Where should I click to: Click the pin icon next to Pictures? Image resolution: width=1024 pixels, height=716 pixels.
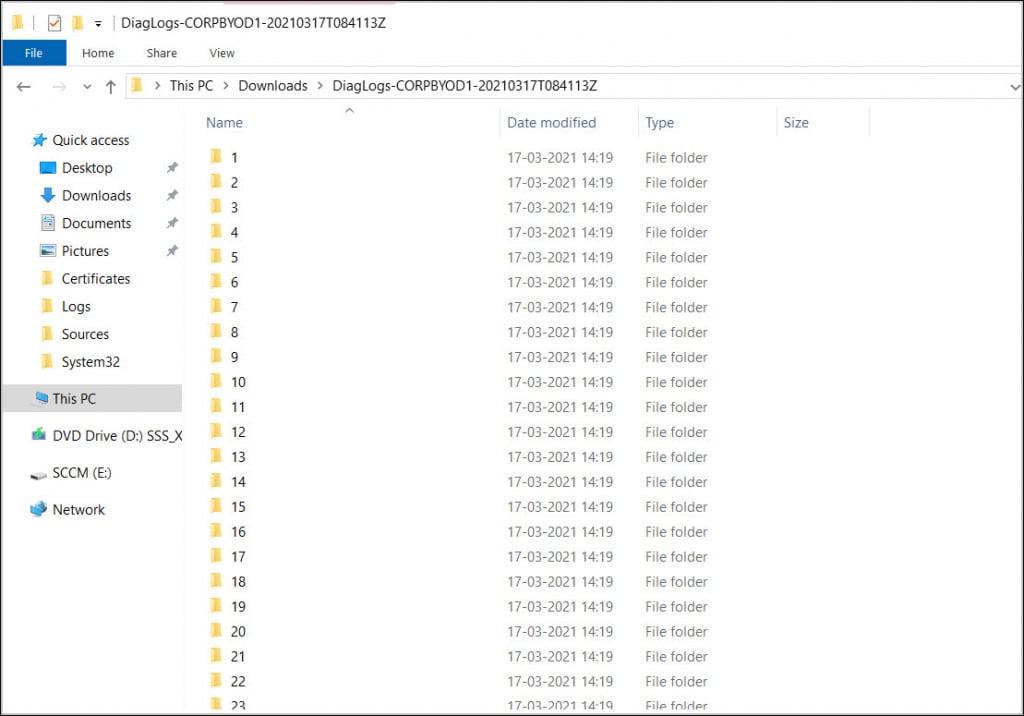[x=172, y=251]
